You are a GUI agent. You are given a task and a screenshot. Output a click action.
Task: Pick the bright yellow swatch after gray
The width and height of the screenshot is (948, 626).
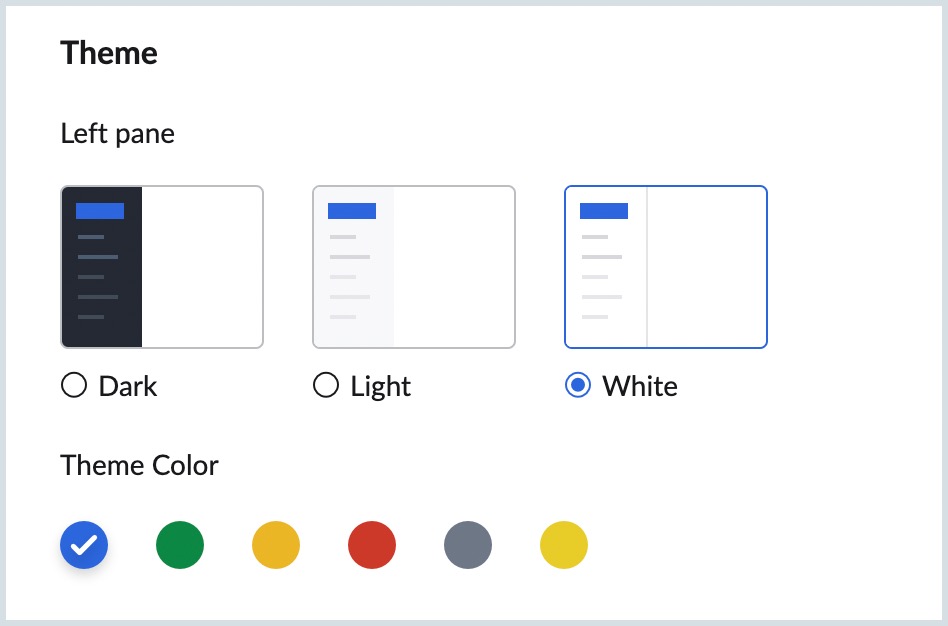pyautogui.click(x=564, y=545)
